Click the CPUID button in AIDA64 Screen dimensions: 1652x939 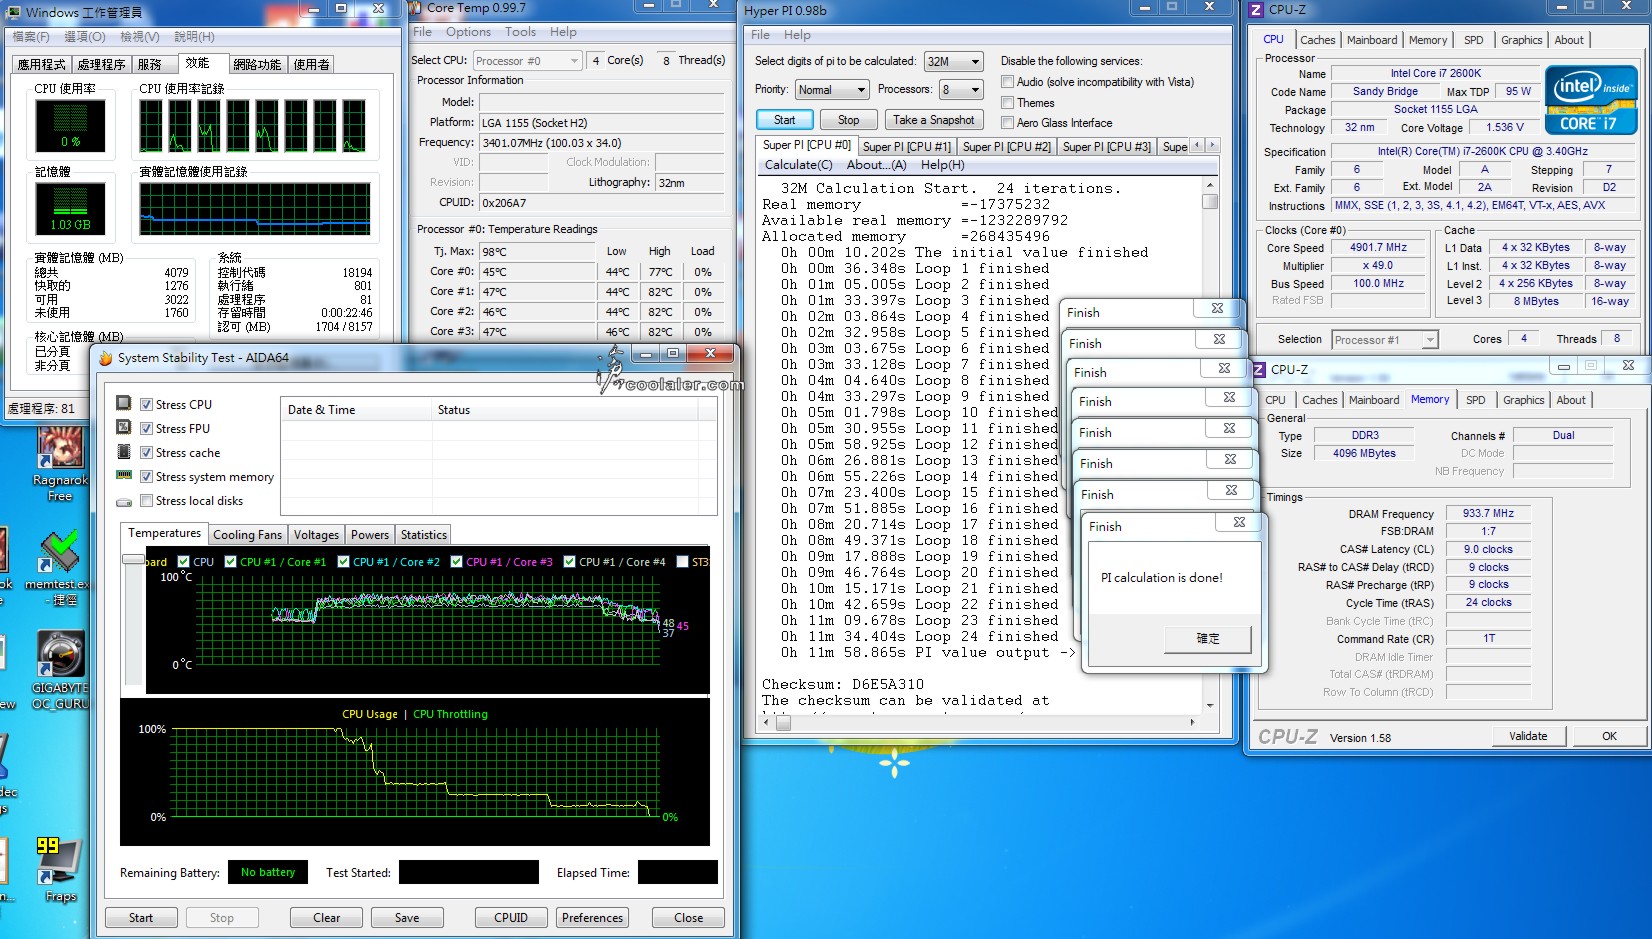click(510, 918)
